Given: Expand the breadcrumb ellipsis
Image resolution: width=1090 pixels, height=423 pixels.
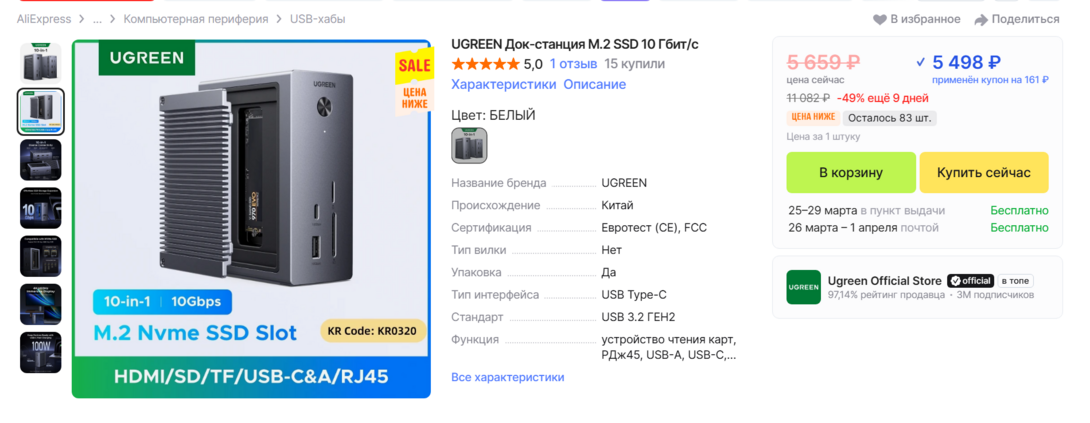Looking at the screenshot, I should point(97,19).
